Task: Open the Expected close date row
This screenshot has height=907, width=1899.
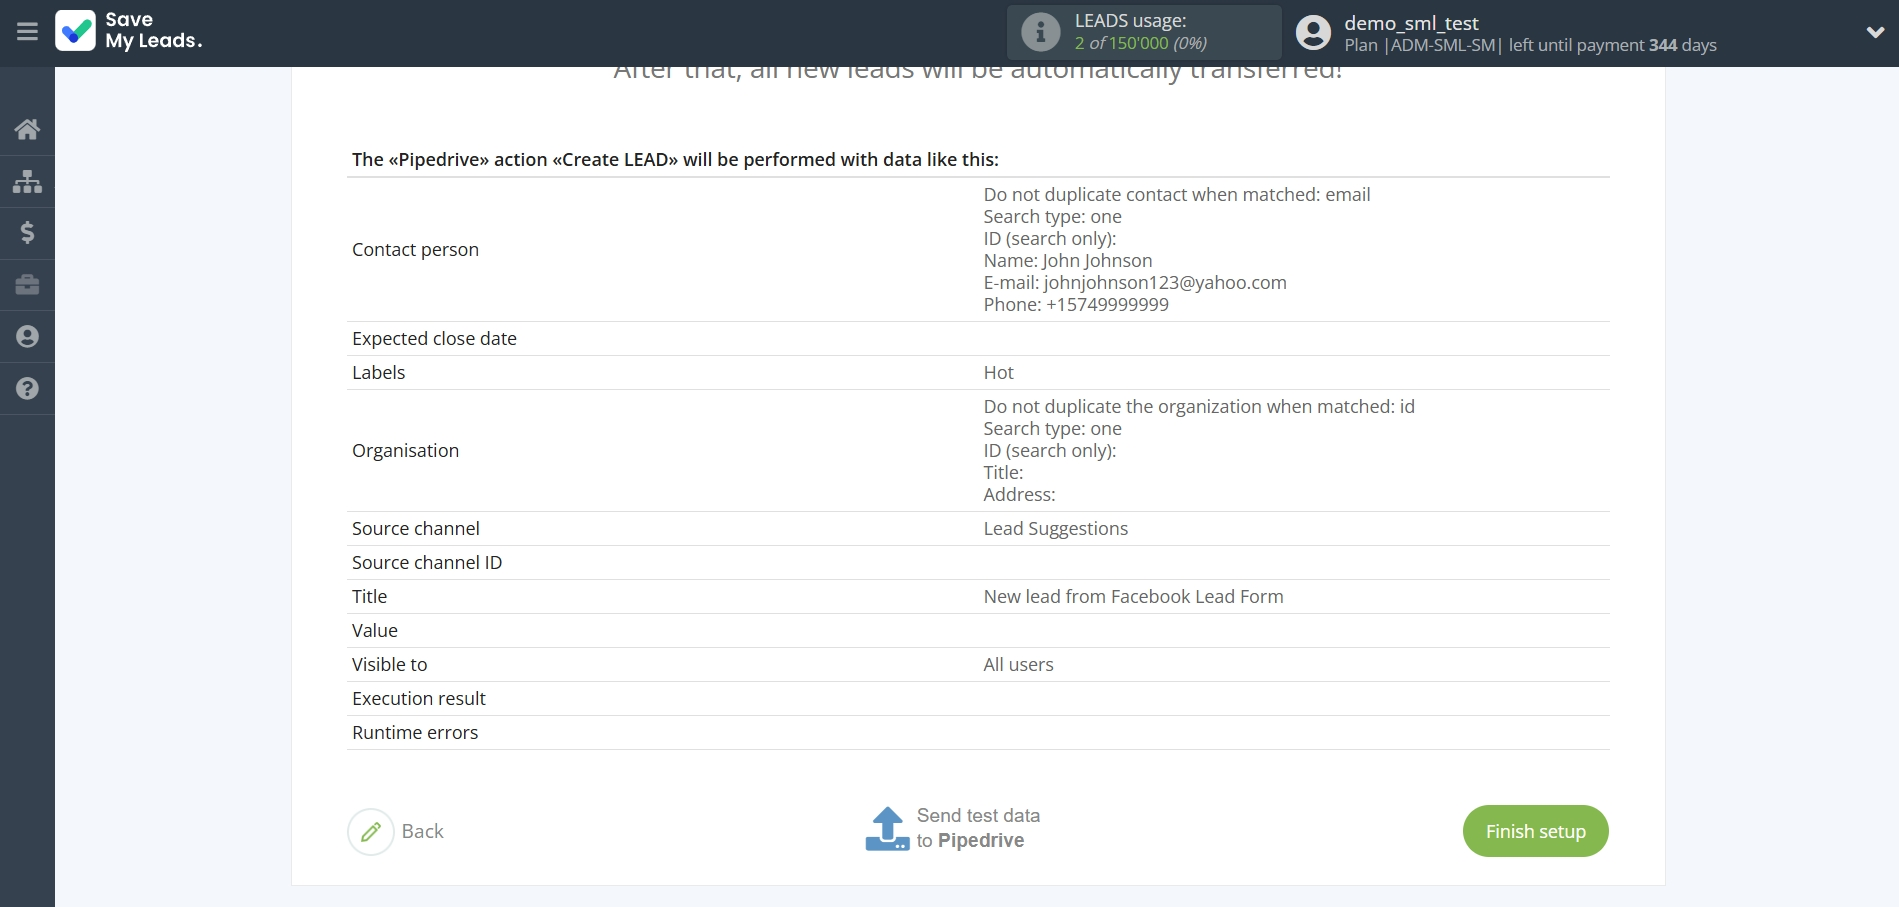Action: [x=433, y=338]
